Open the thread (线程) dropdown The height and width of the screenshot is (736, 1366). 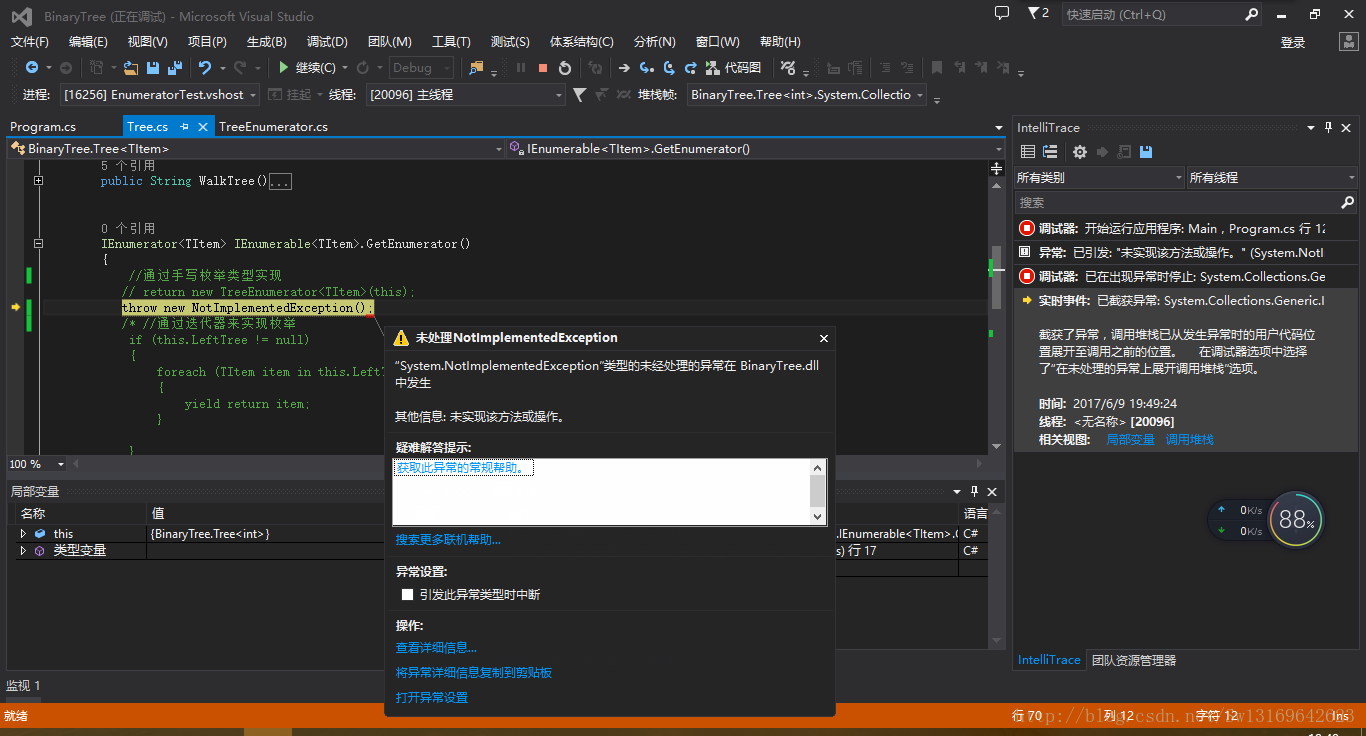click(x=466, y=95)
